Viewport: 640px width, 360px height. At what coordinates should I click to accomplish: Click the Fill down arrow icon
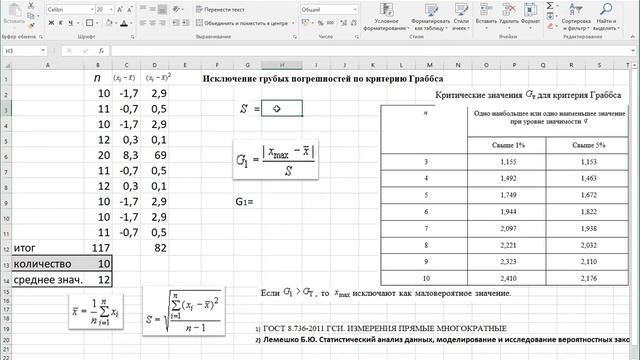coord(550,16)
